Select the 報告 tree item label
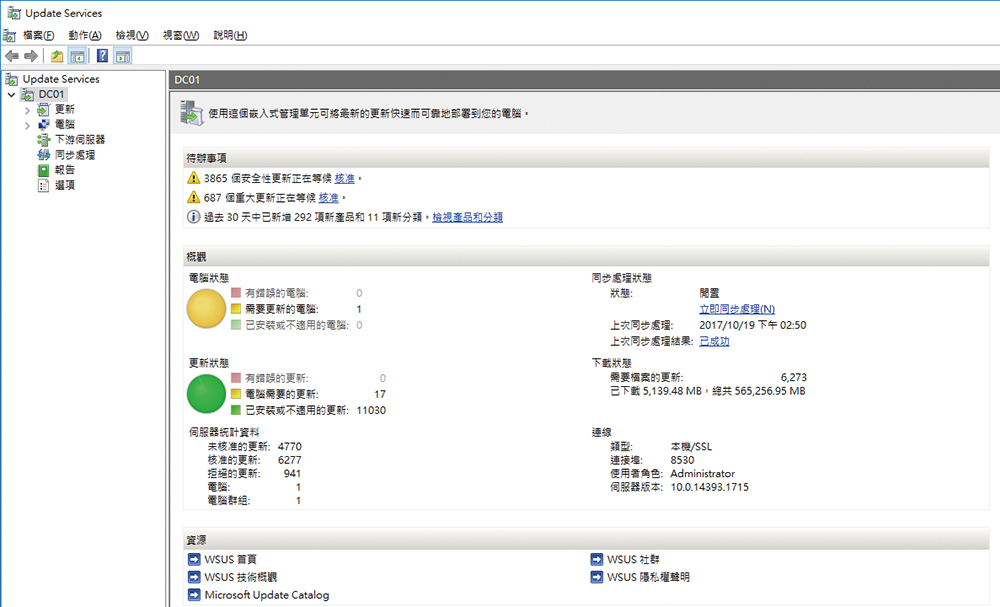 click(x=64, y=170)
